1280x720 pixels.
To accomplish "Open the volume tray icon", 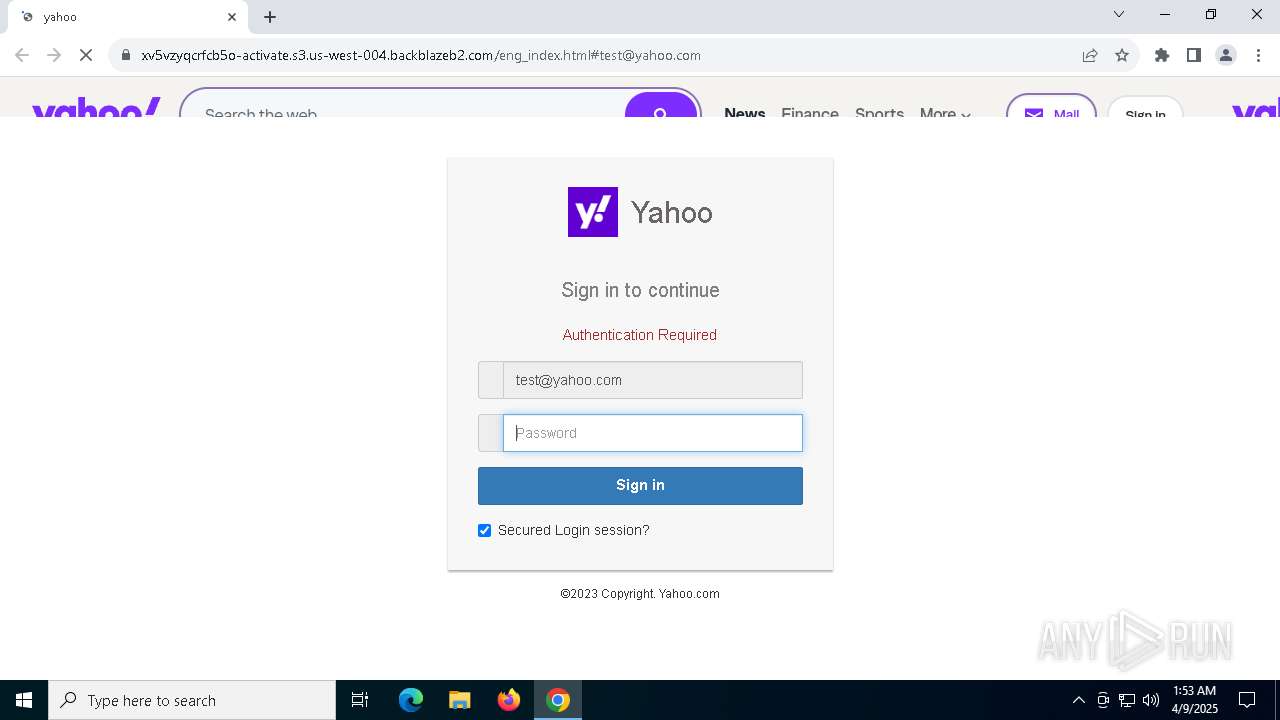I will click(x=1151, y=700).
